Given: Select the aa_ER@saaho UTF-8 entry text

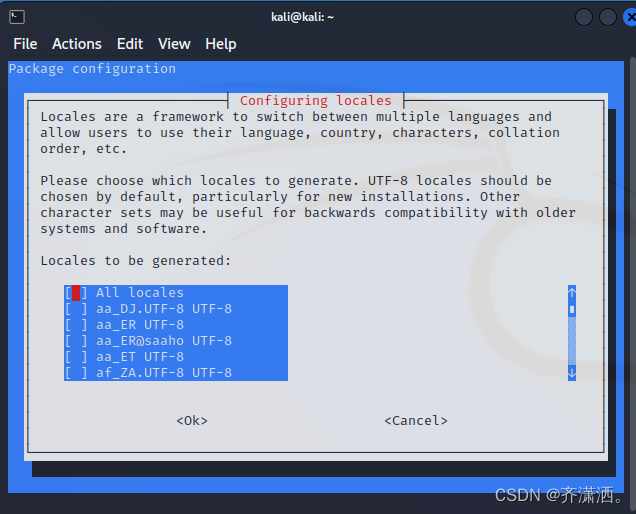Looking at the screenshot, I should 164,341.
